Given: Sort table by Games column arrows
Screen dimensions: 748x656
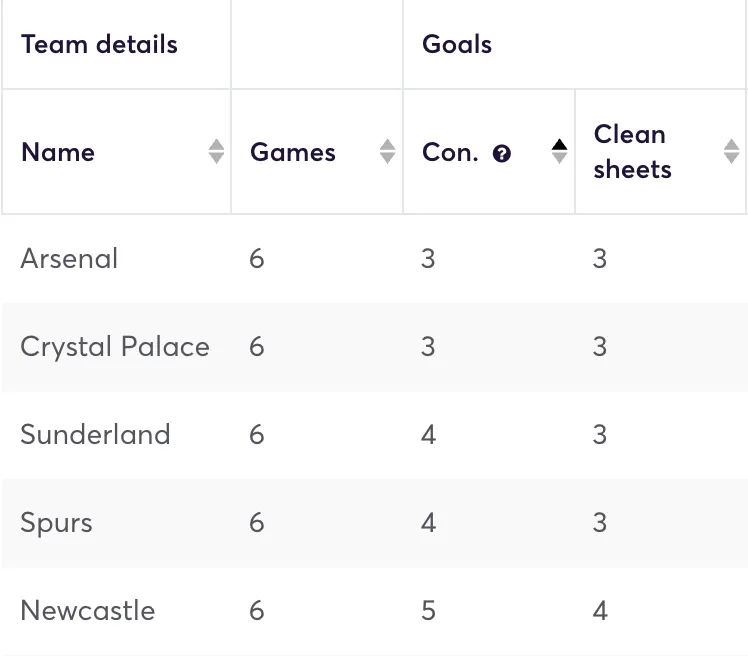Looking at the screenshot, I should pos(388,152).
